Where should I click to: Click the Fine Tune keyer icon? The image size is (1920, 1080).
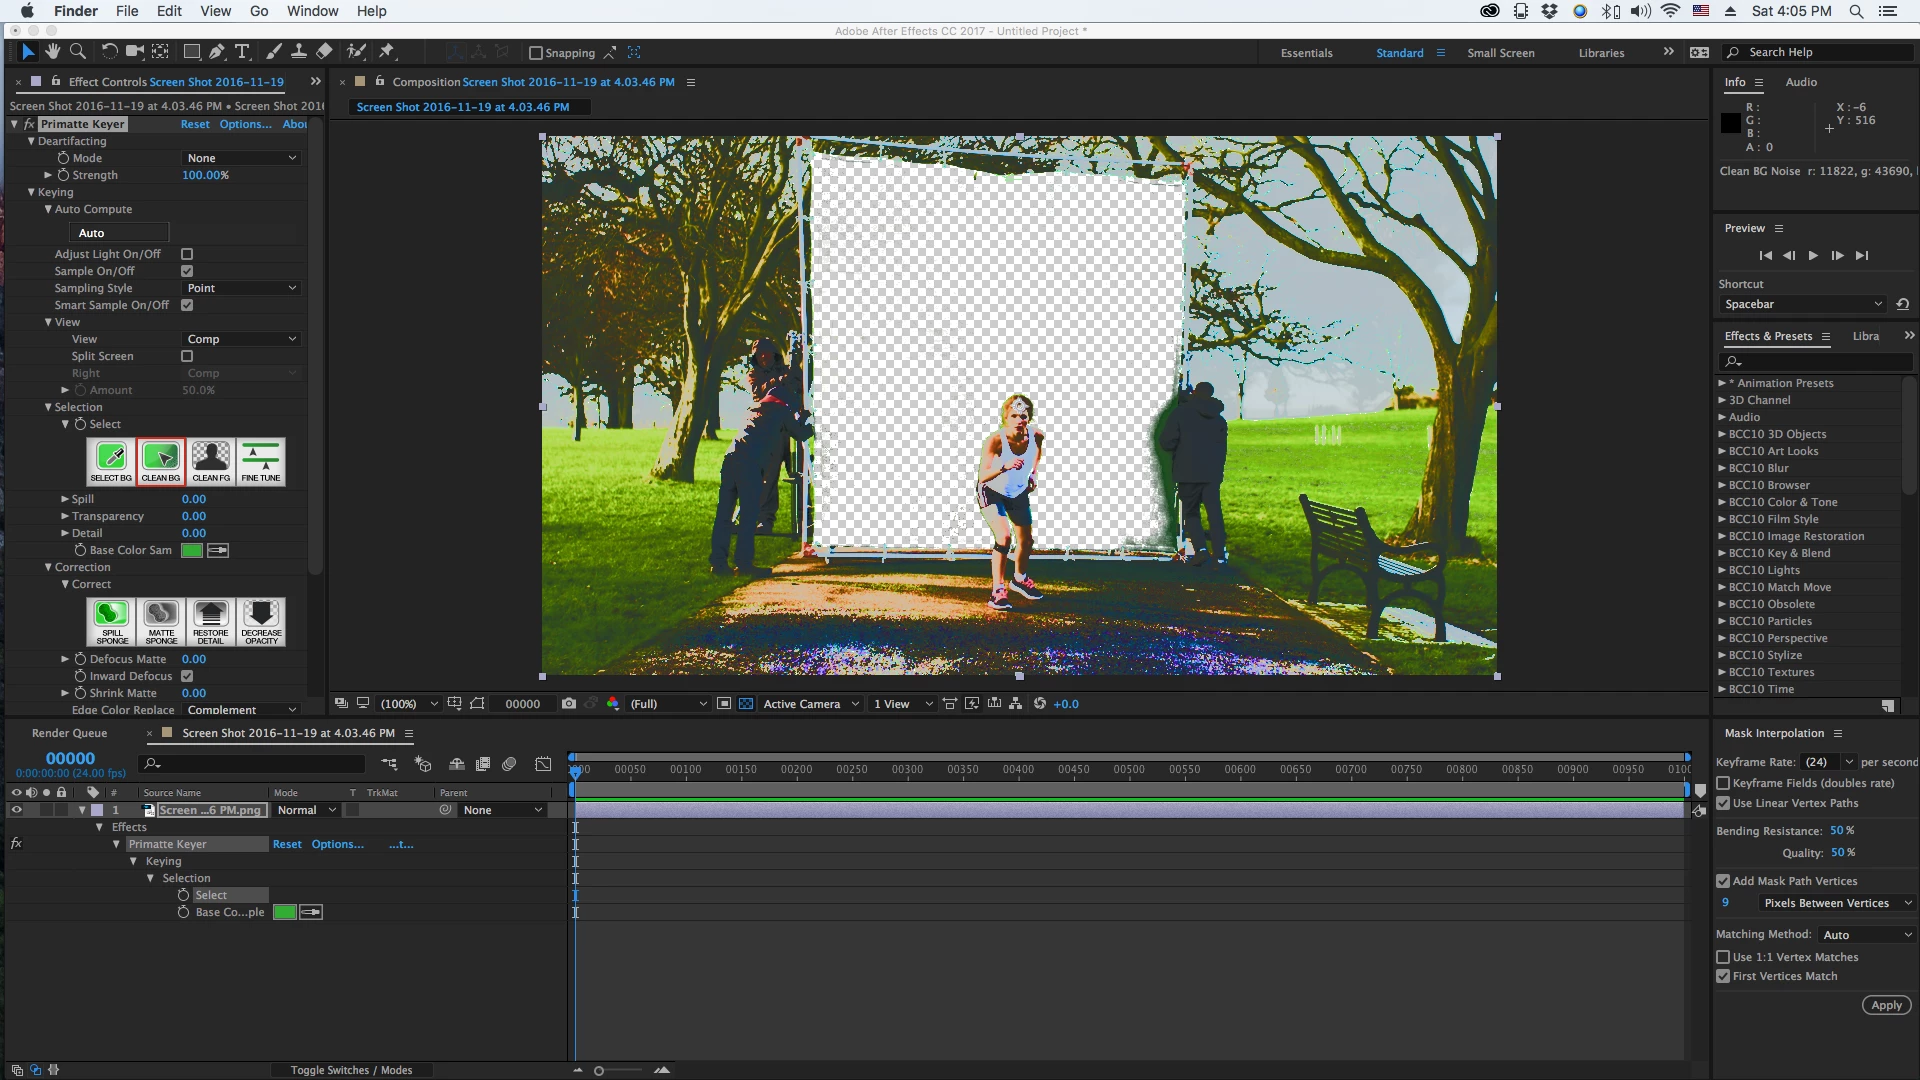(x=261, y=461)
